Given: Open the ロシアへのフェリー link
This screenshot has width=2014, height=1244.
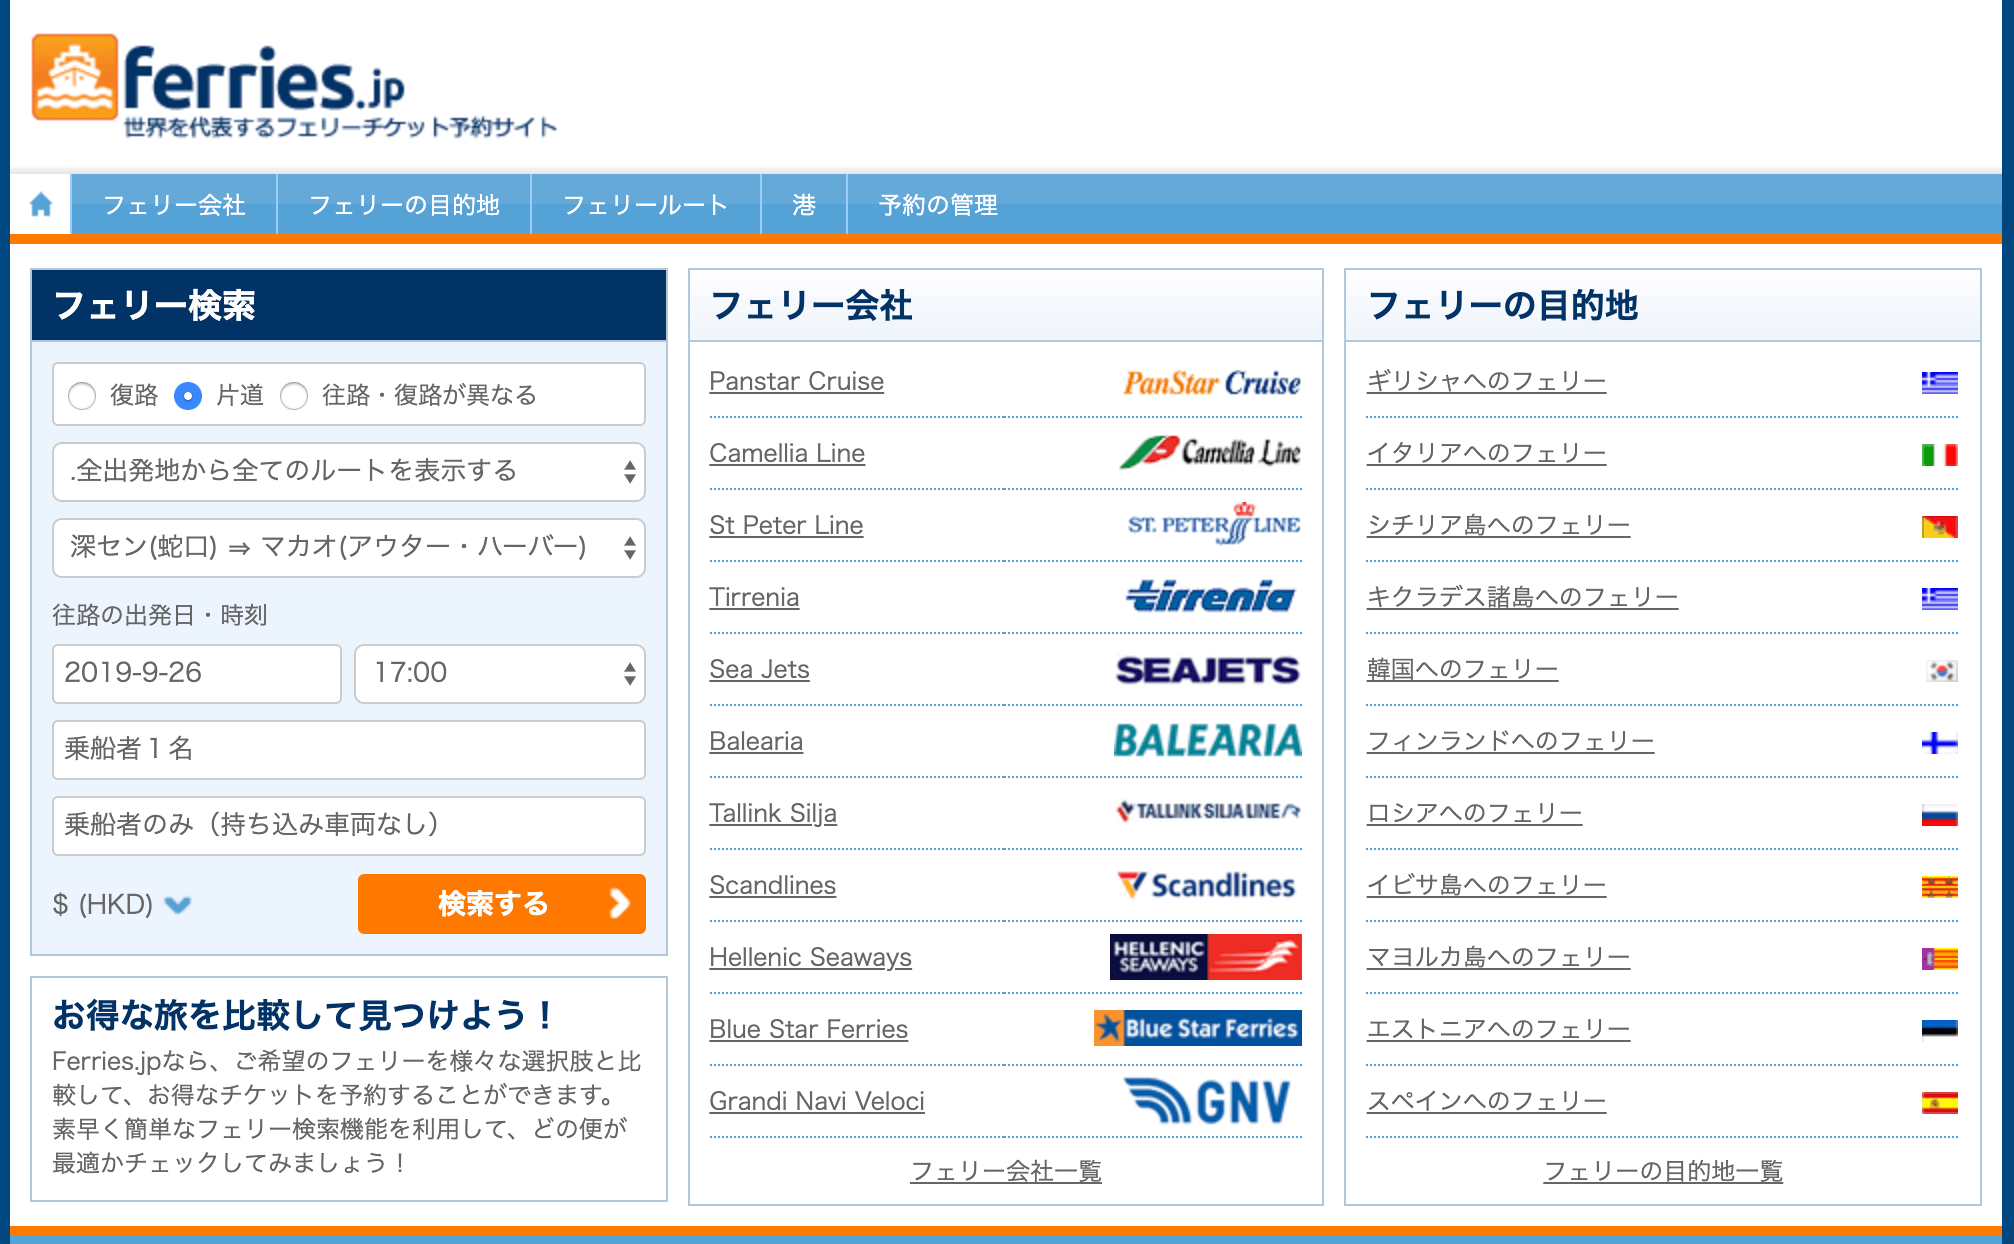Looking at the screenshot, I should tap(1474, 813).
